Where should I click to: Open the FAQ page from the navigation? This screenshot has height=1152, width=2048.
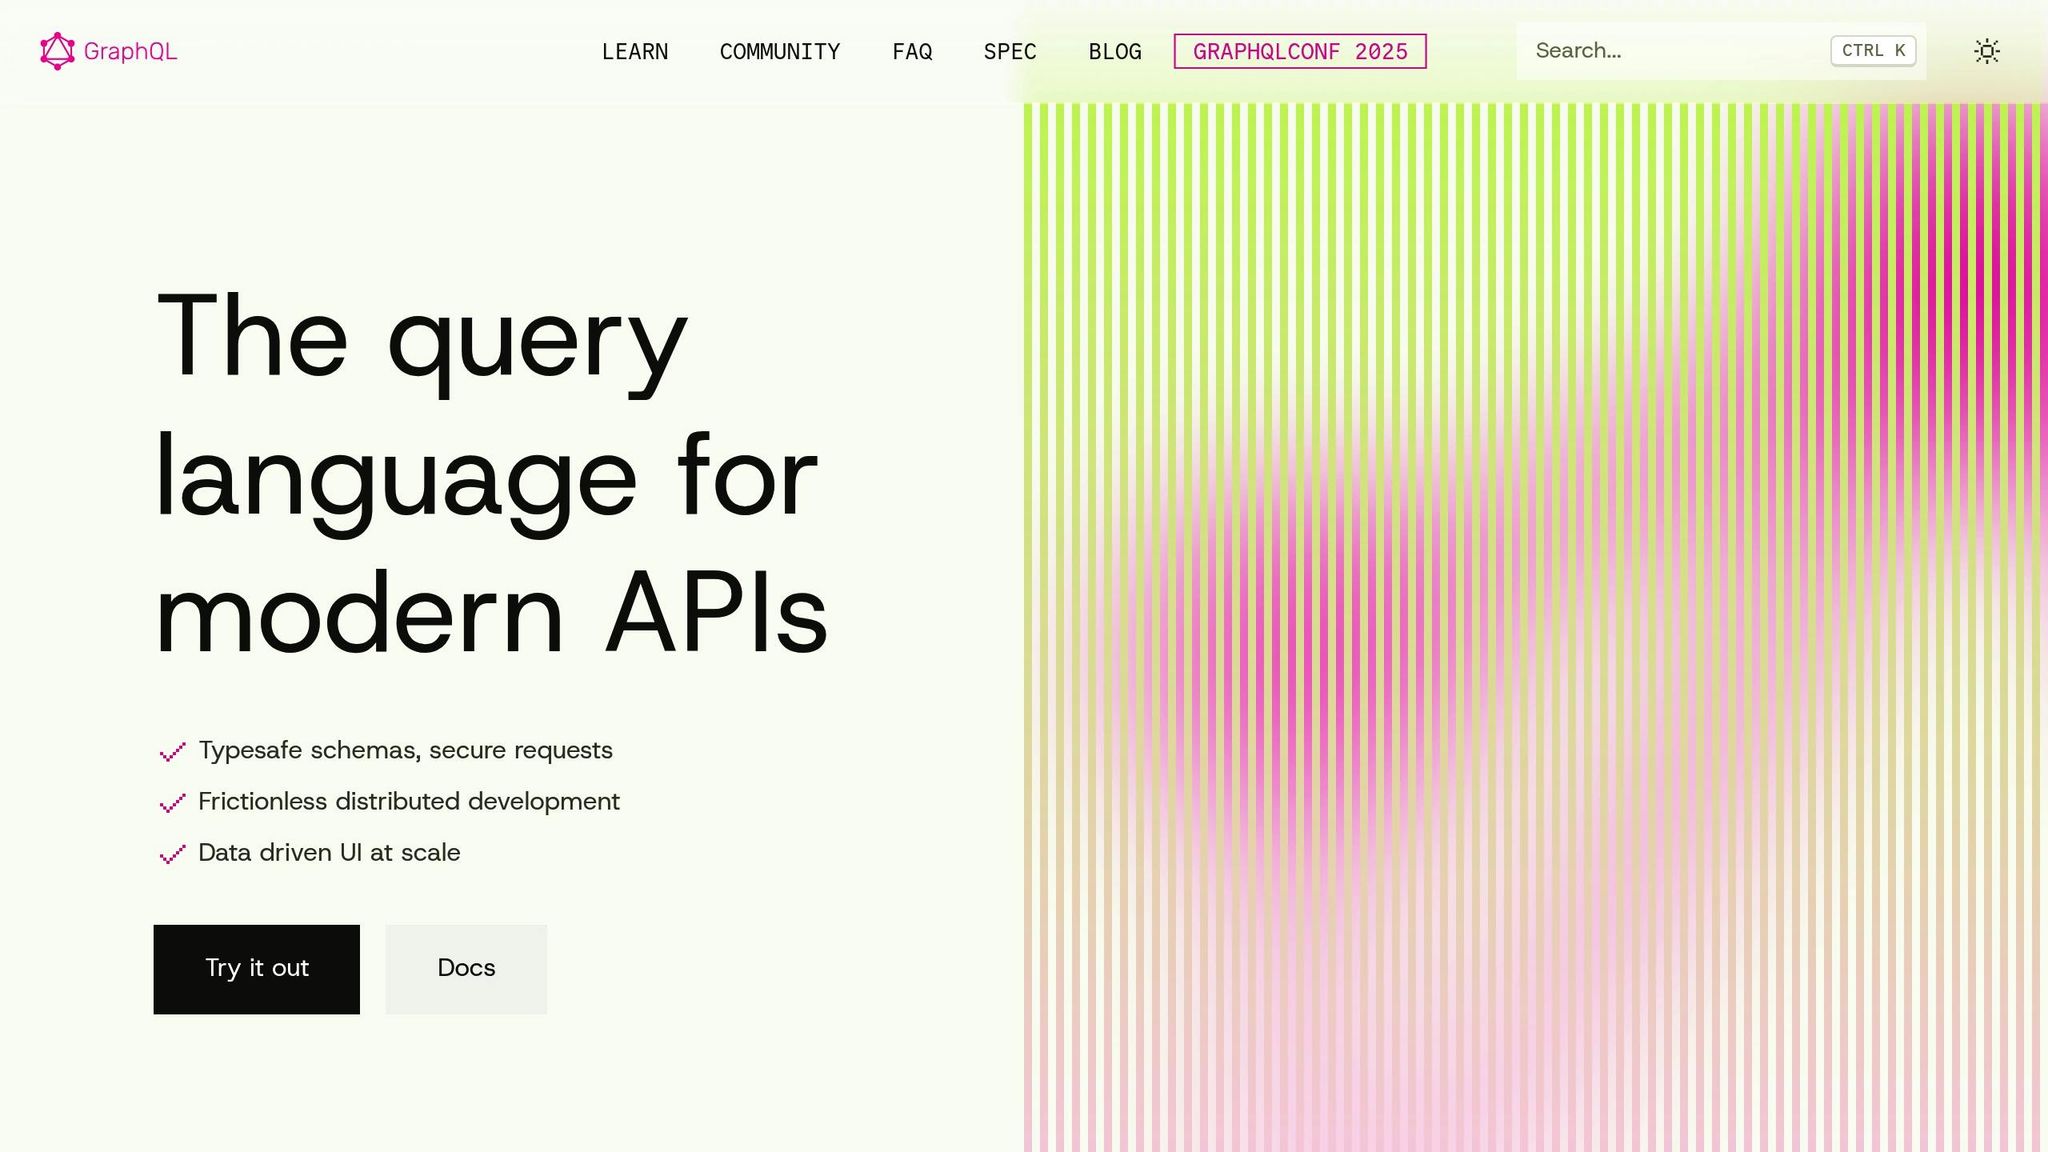[x=912, y=51]
